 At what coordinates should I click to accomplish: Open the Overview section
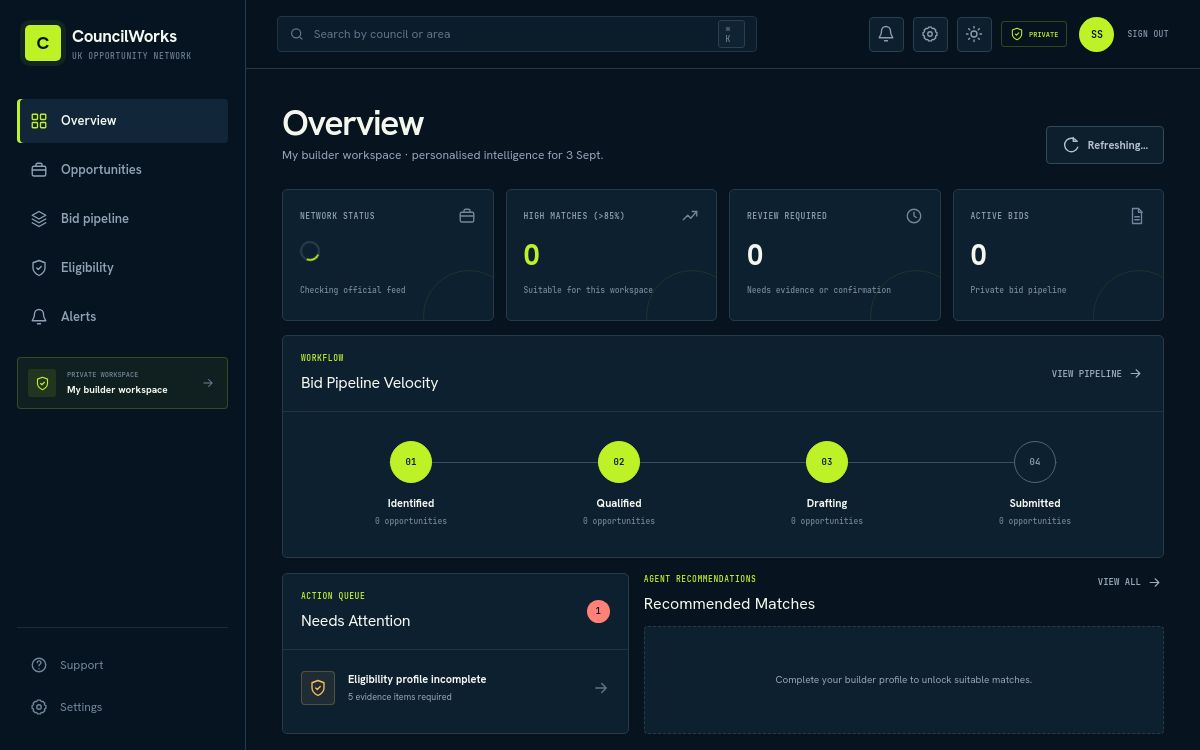(123, 121)
